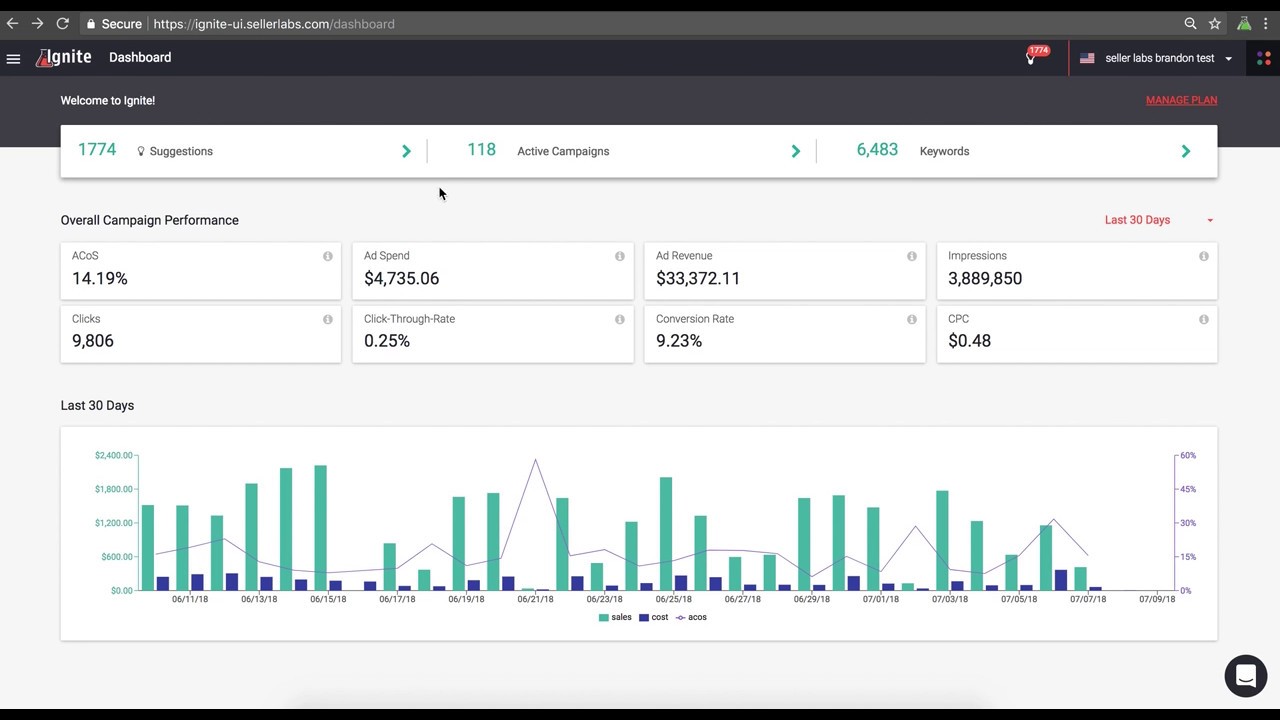Click the Impressions value 3,889,850
The width and height of the screenshot is (1280, 720).
click(x=985, y=279)
